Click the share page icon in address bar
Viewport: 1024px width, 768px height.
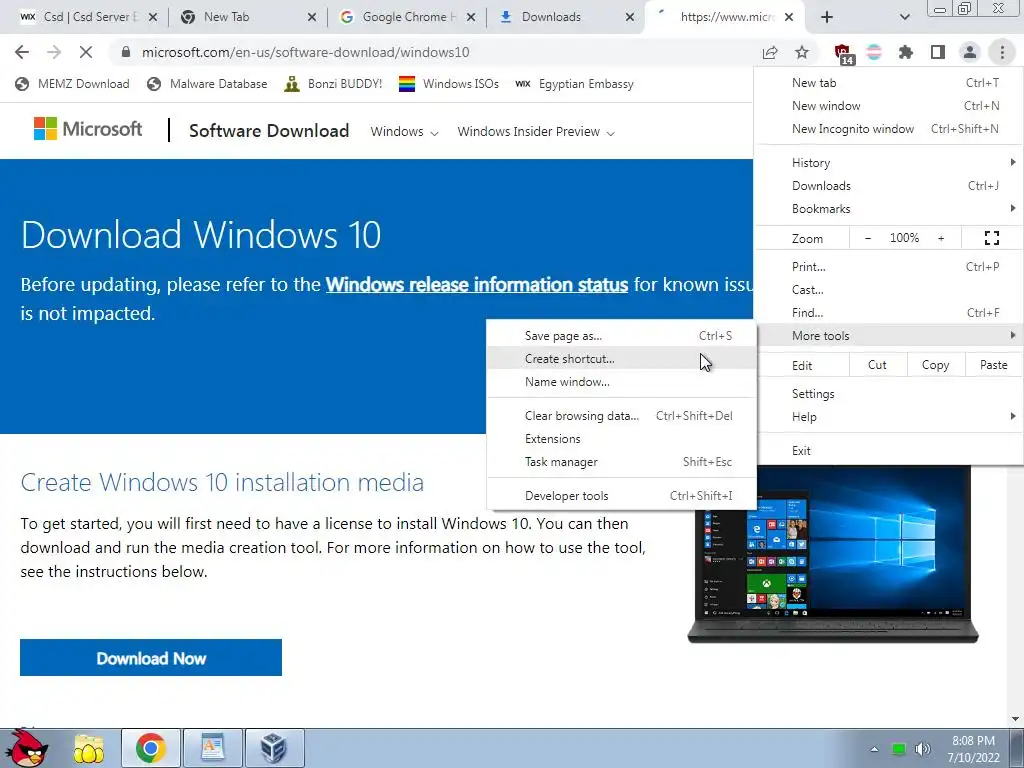pyautogui.click(x=770, y=52)
